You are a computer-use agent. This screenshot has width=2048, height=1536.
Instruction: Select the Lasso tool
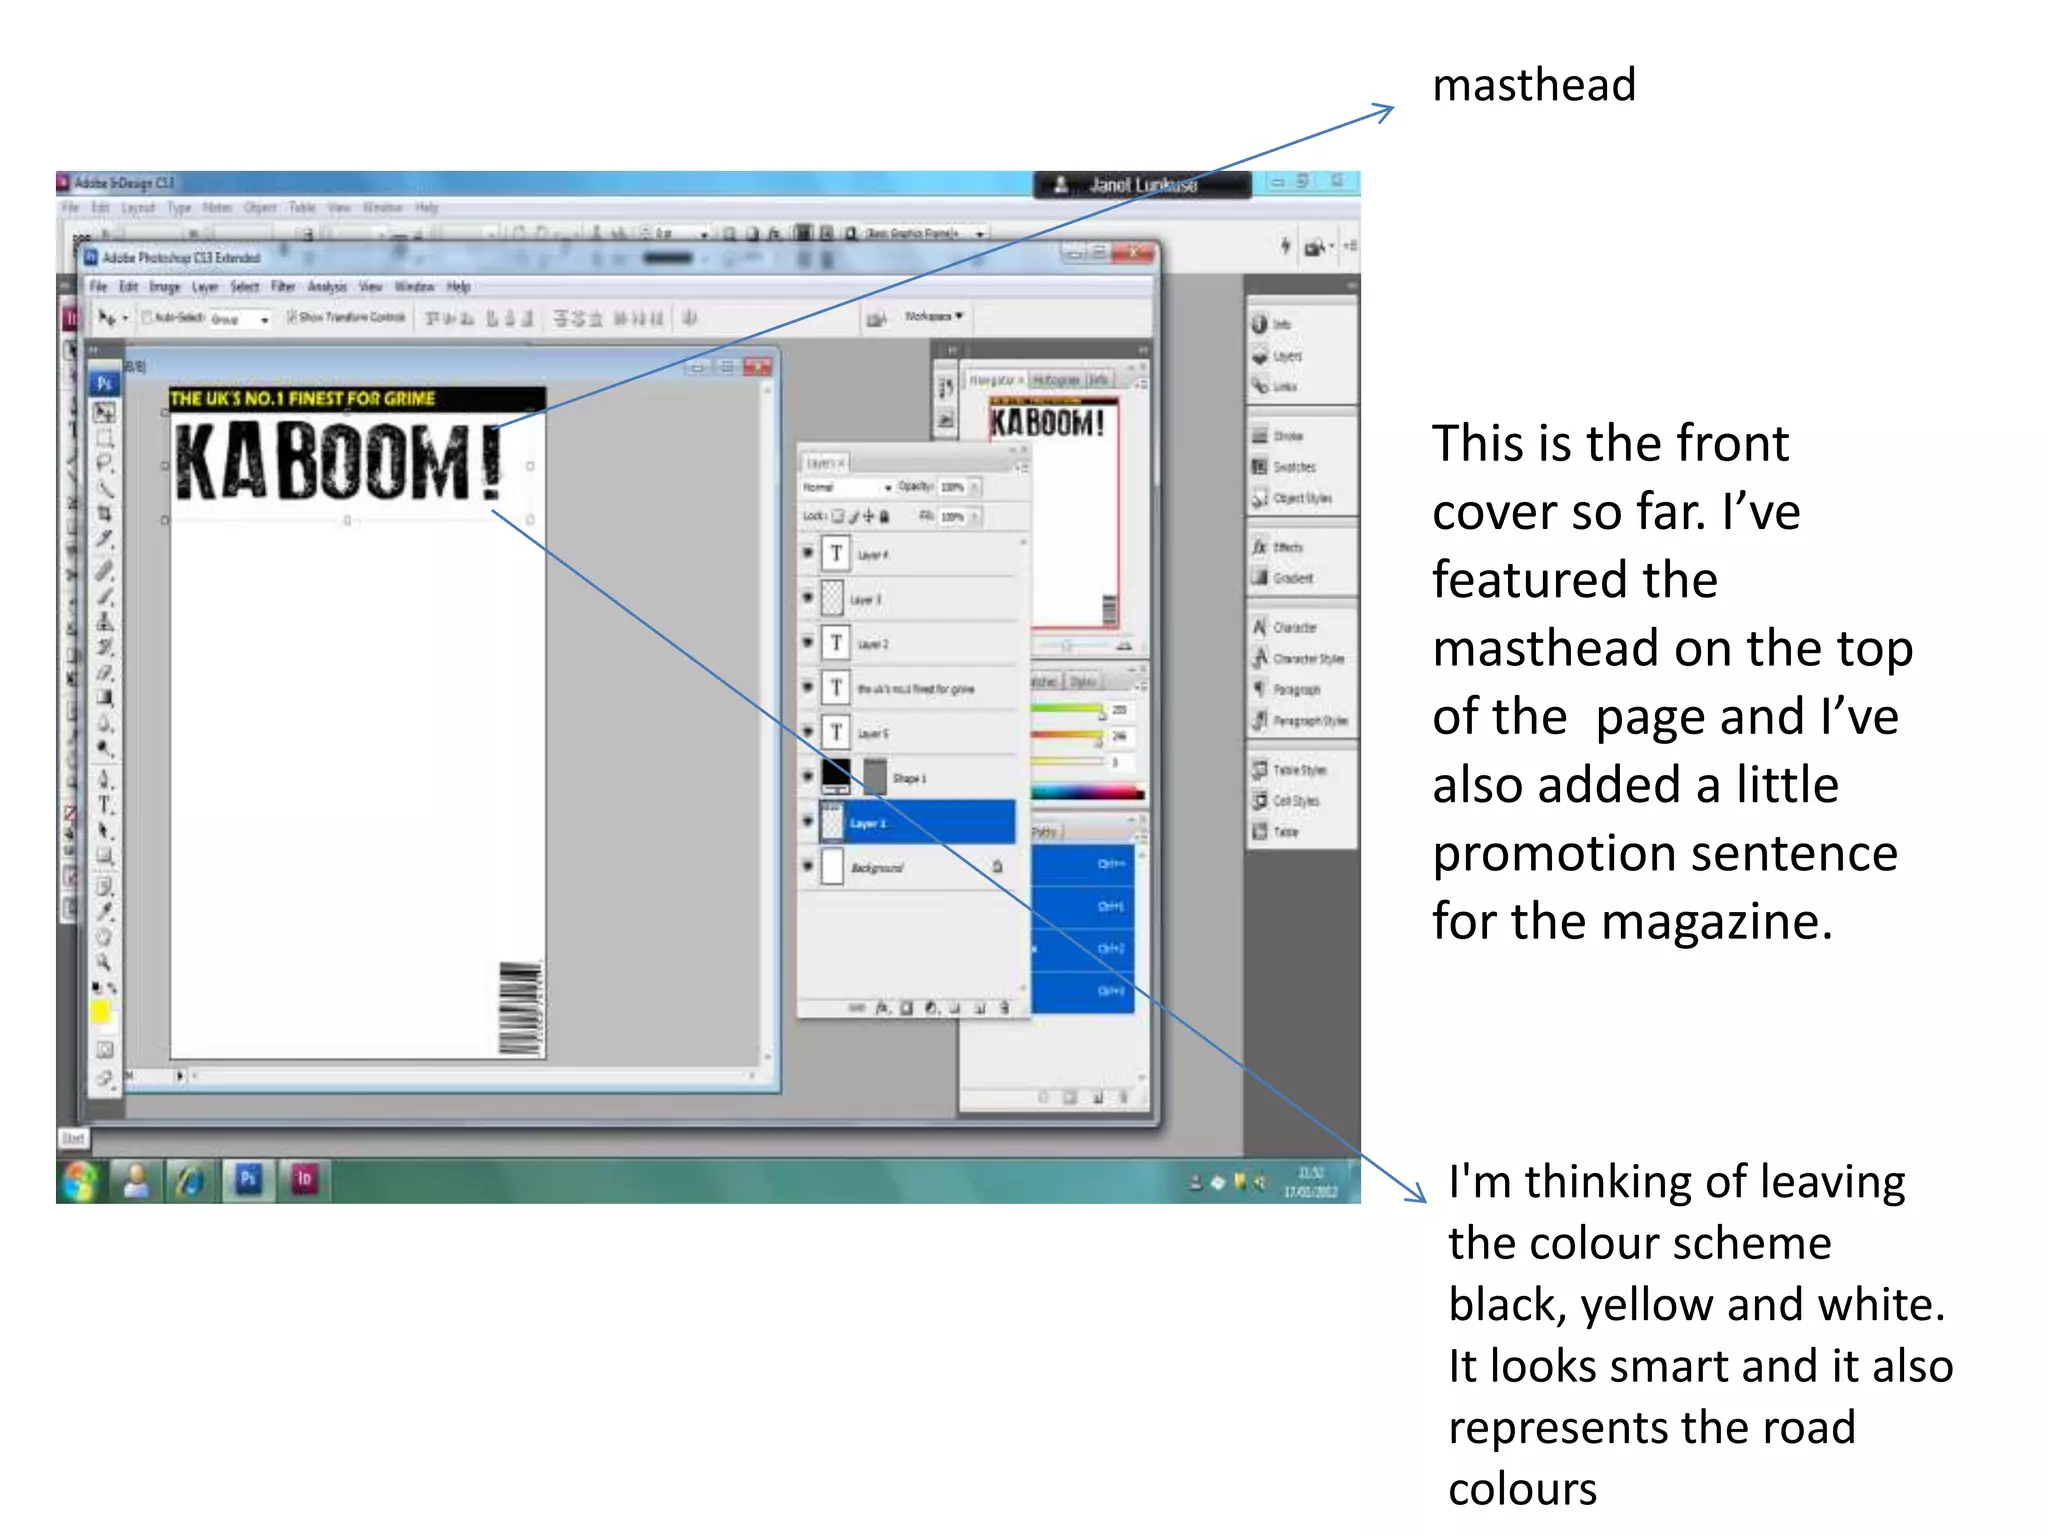104,463
